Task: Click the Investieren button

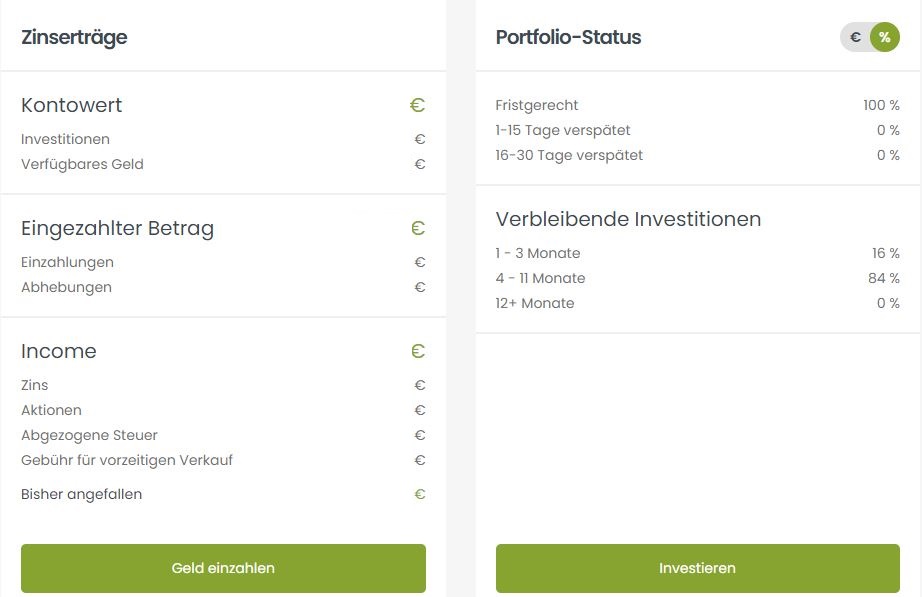Action: coord(697,568)
